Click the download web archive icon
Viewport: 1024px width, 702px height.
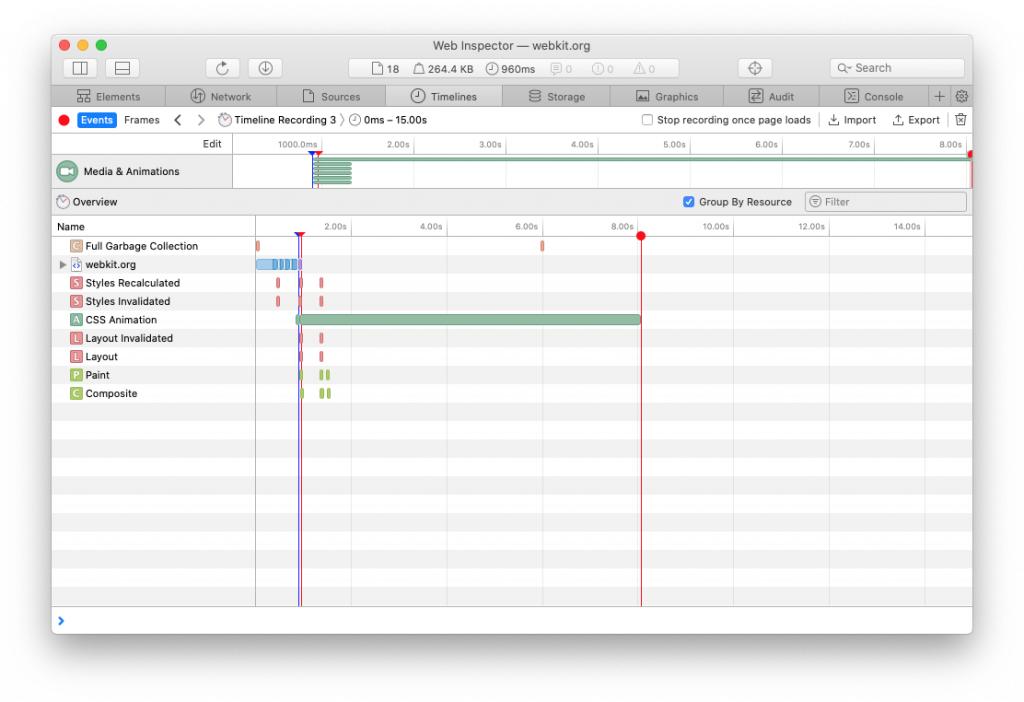coord(264,67)
